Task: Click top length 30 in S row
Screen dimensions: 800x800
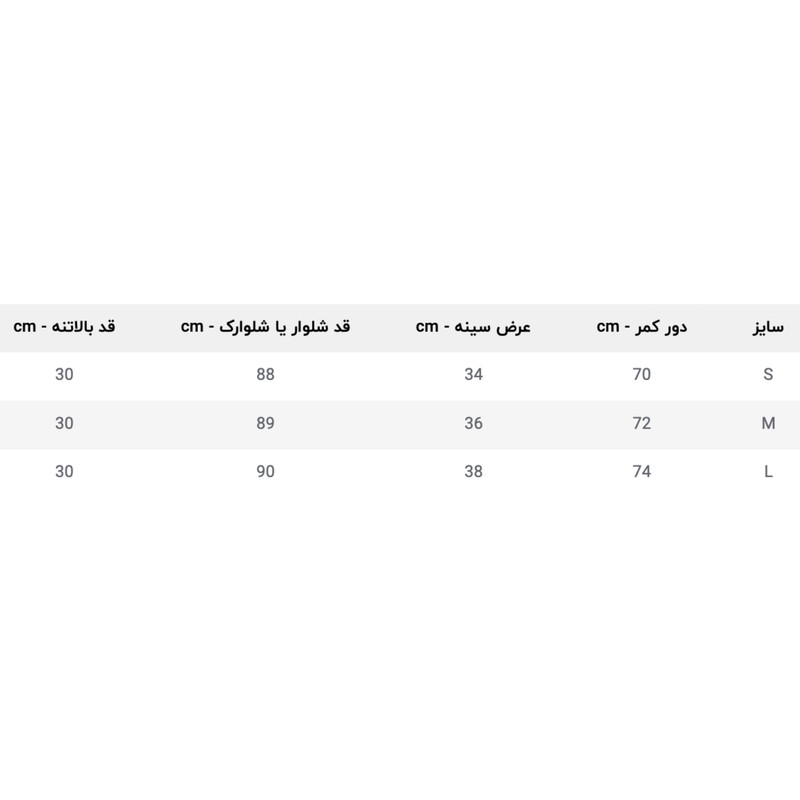Action: (64, 374)
